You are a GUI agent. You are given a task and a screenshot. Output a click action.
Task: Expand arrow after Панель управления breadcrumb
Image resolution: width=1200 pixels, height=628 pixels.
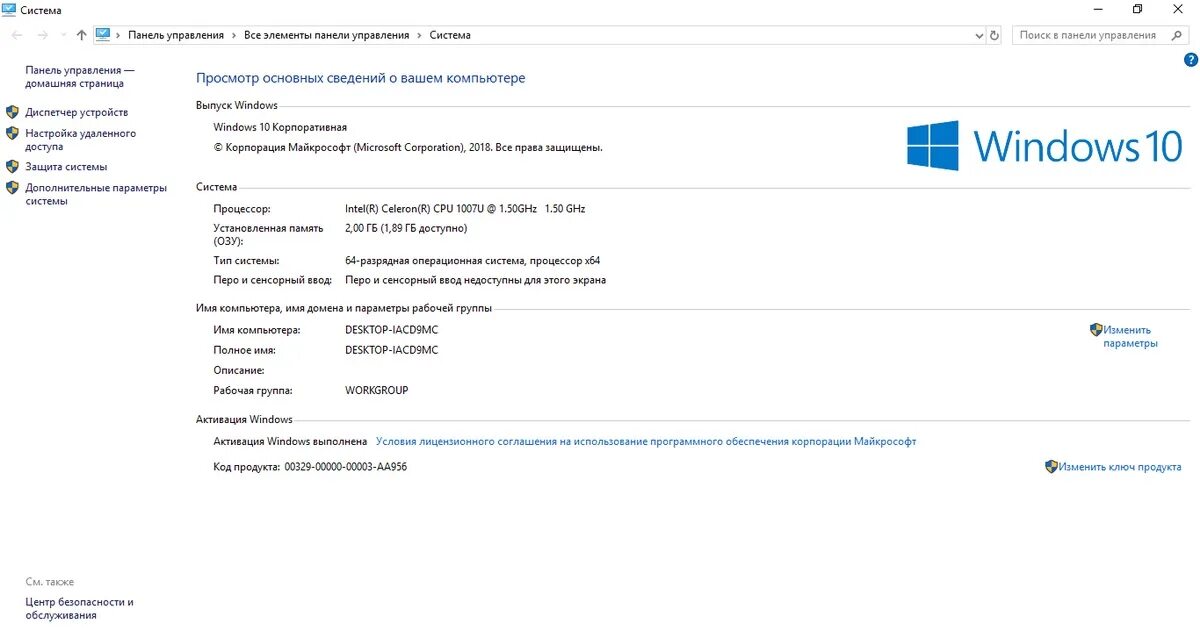pyautogui.click(x=234, y=35)
